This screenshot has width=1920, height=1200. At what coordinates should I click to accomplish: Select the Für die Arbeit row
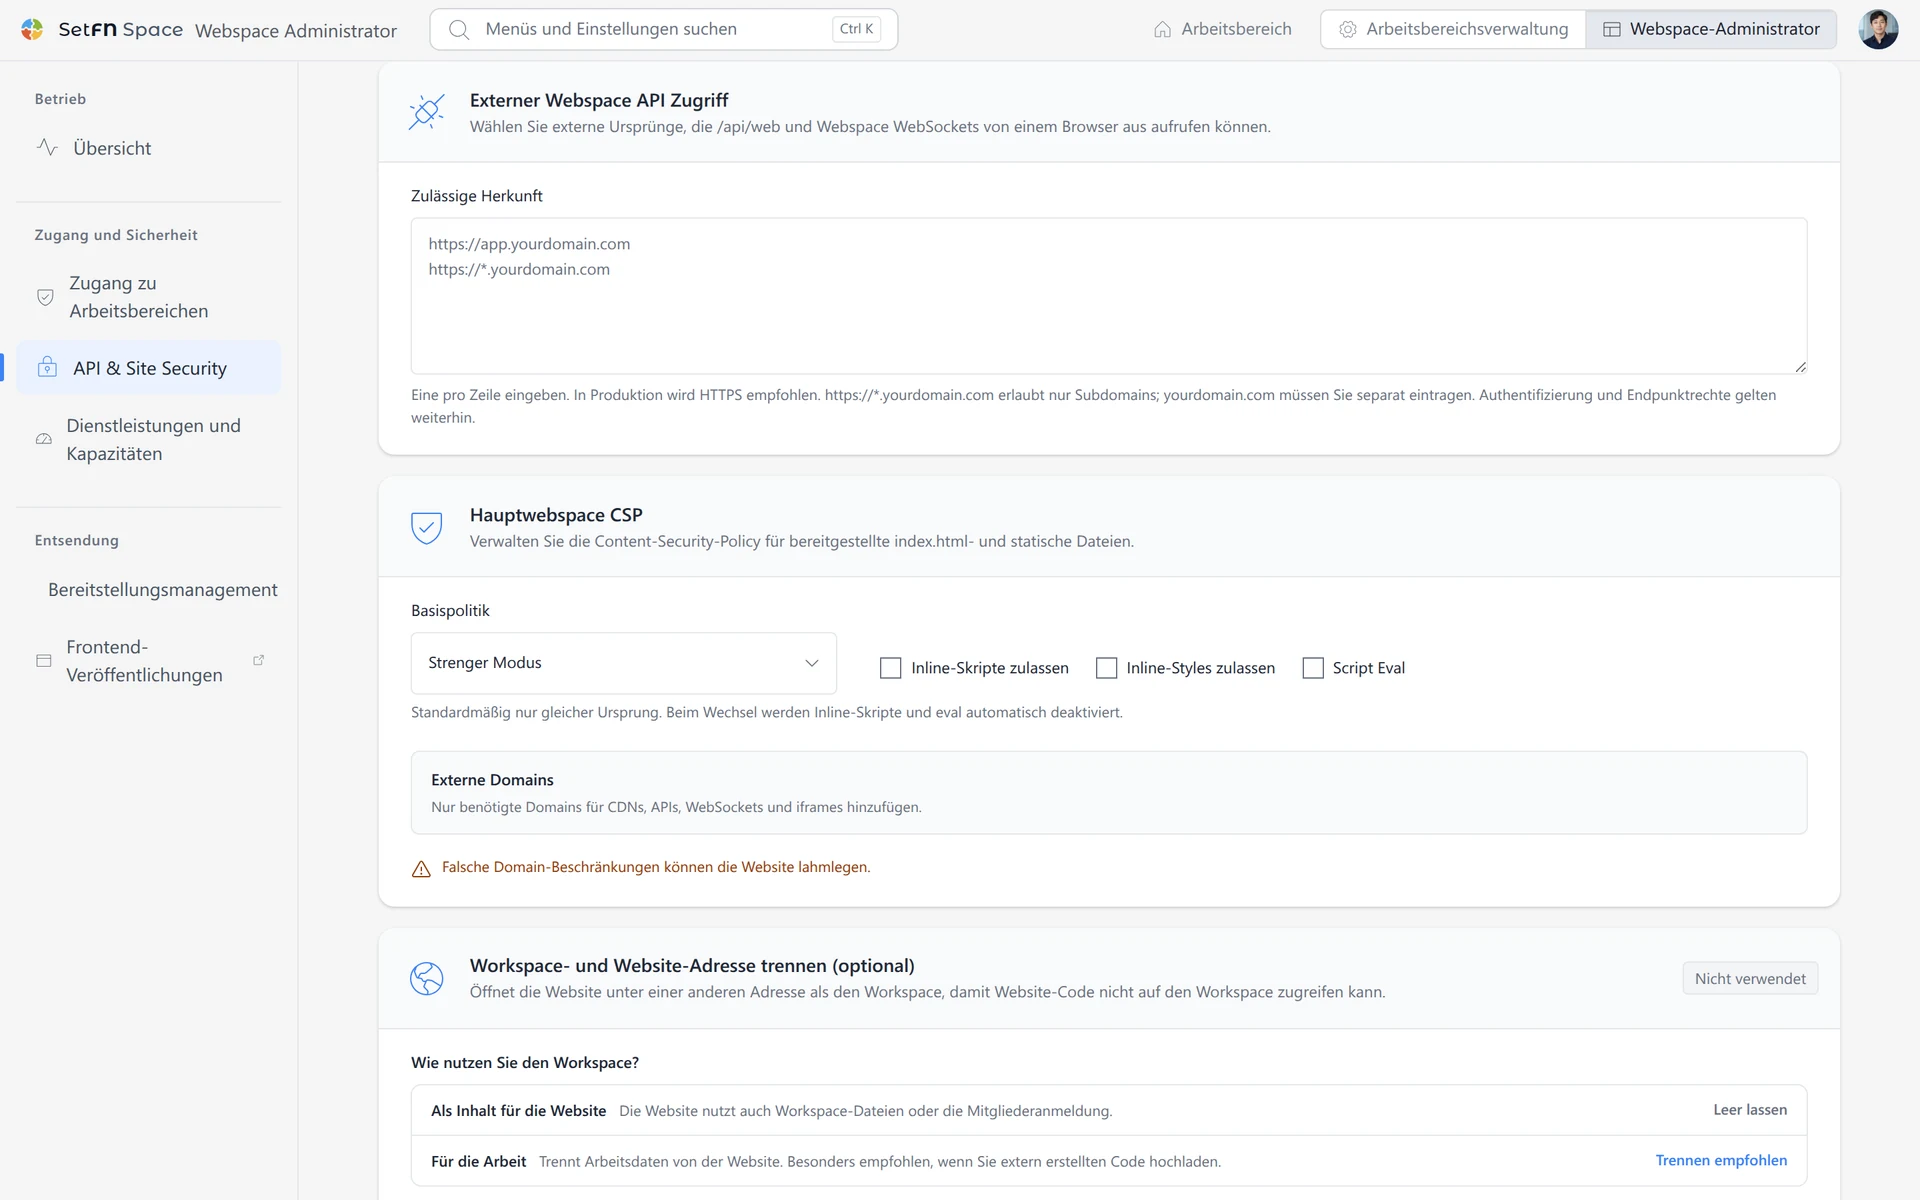[1108, 1161]
